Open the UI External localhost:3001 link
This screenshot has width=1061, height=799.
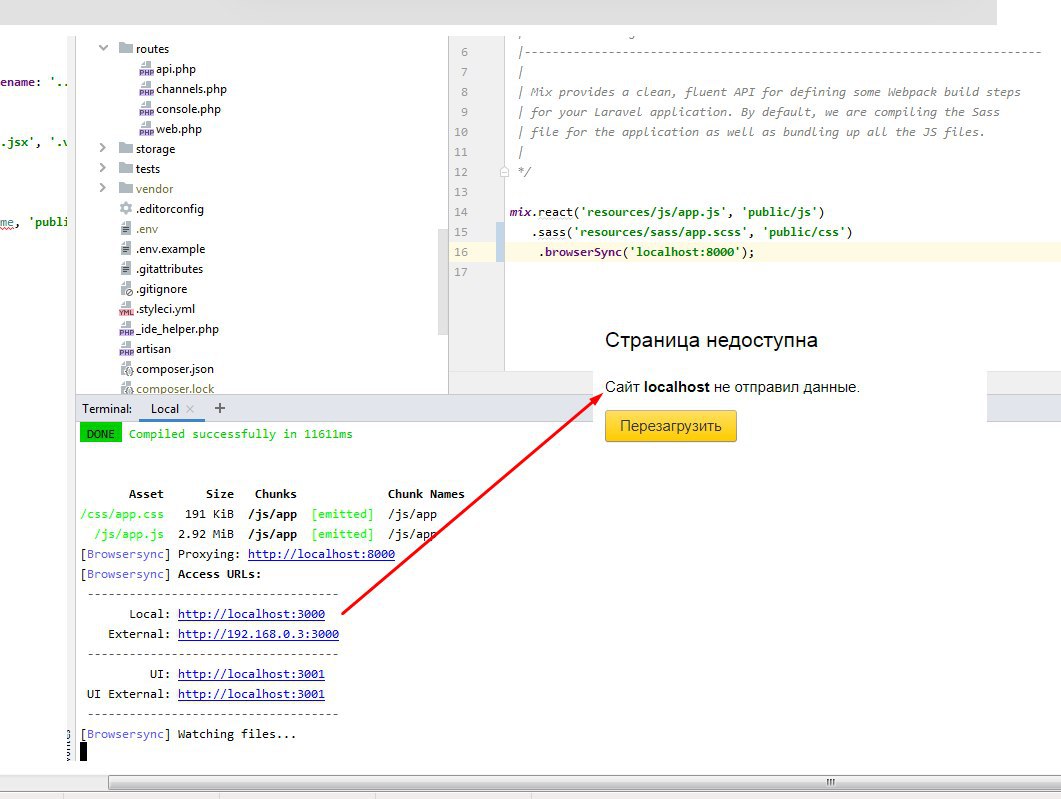click(251, 694)
